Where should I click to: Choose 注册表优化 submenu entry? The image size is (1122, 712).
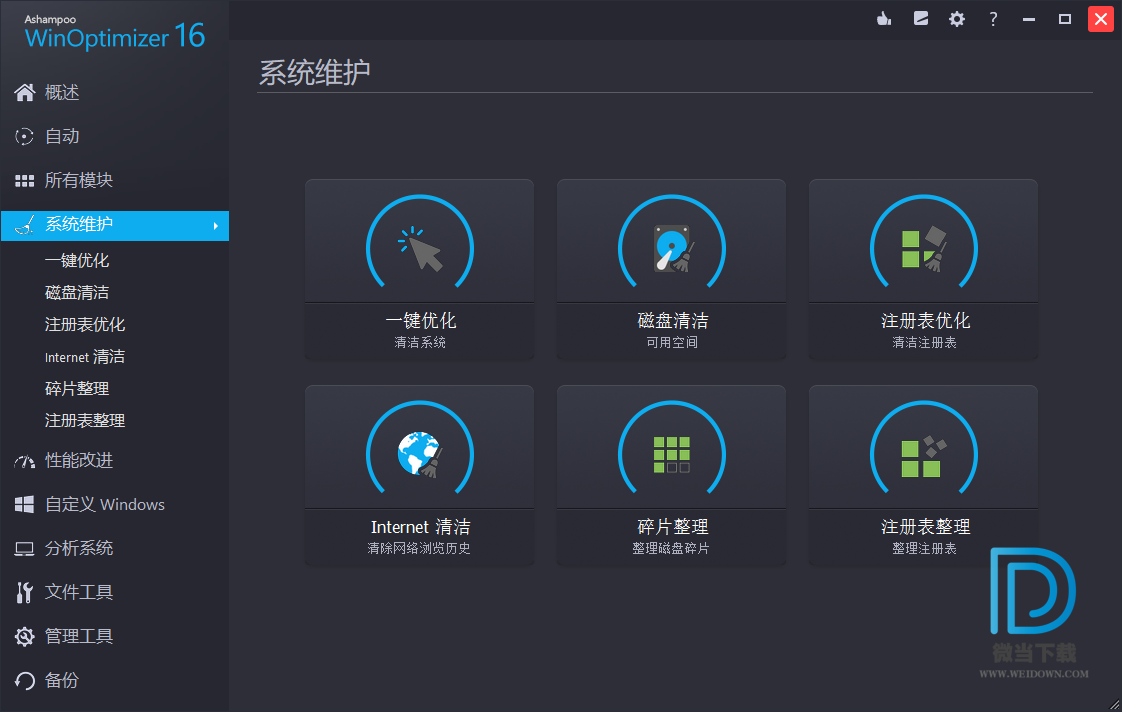pos(85,325)
